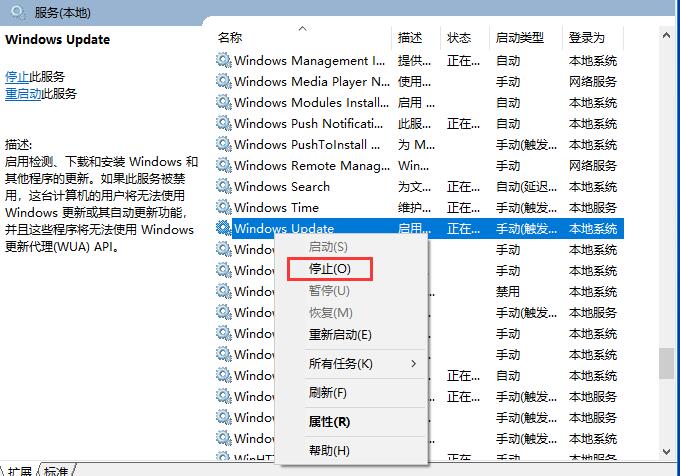Choose 刷新(F) in the context menu

click(x=328, y=392)
